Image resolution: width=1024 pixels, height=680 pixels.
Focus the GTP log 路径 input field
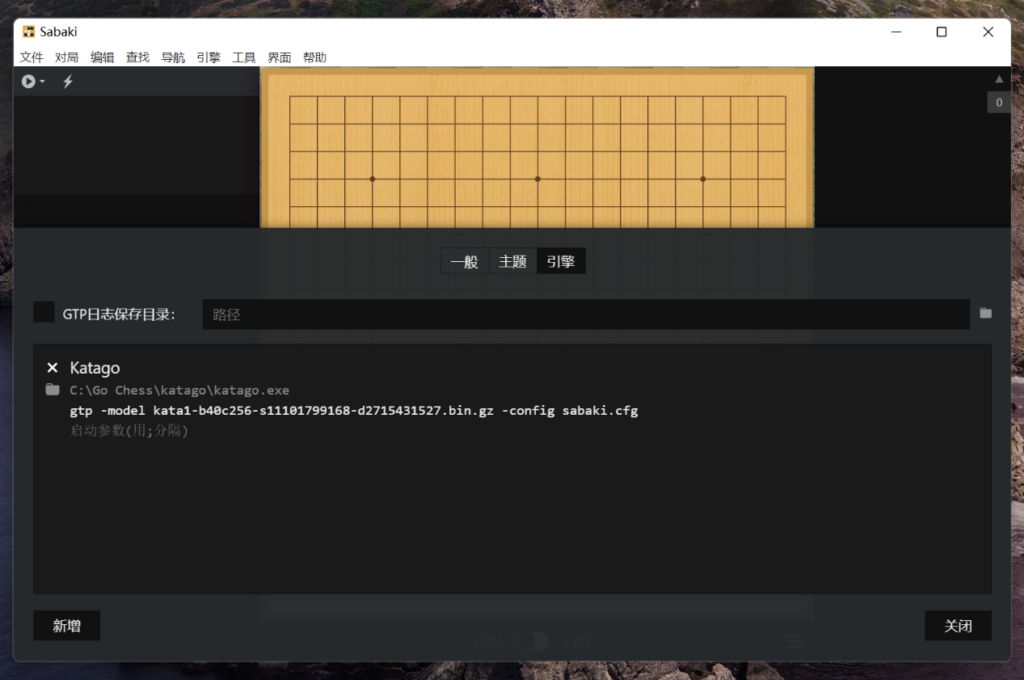[x=586, y=314]
